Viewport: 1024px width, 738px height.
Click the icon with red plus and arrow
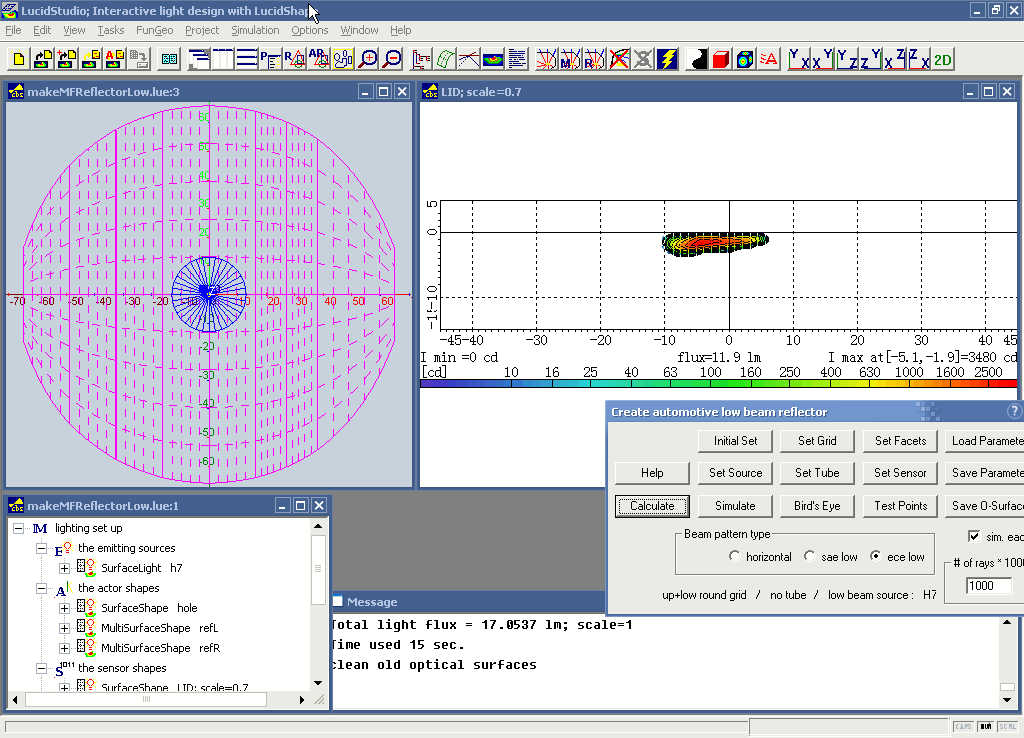[x=67, y=59]
